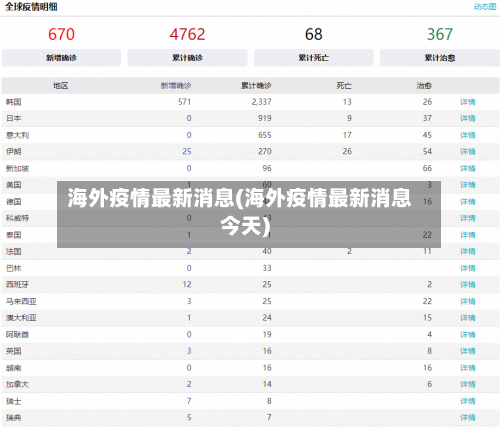This screenshot has height=430, width=500.
Task: Select the 马来西亚 region name
Action: point(21,301)
